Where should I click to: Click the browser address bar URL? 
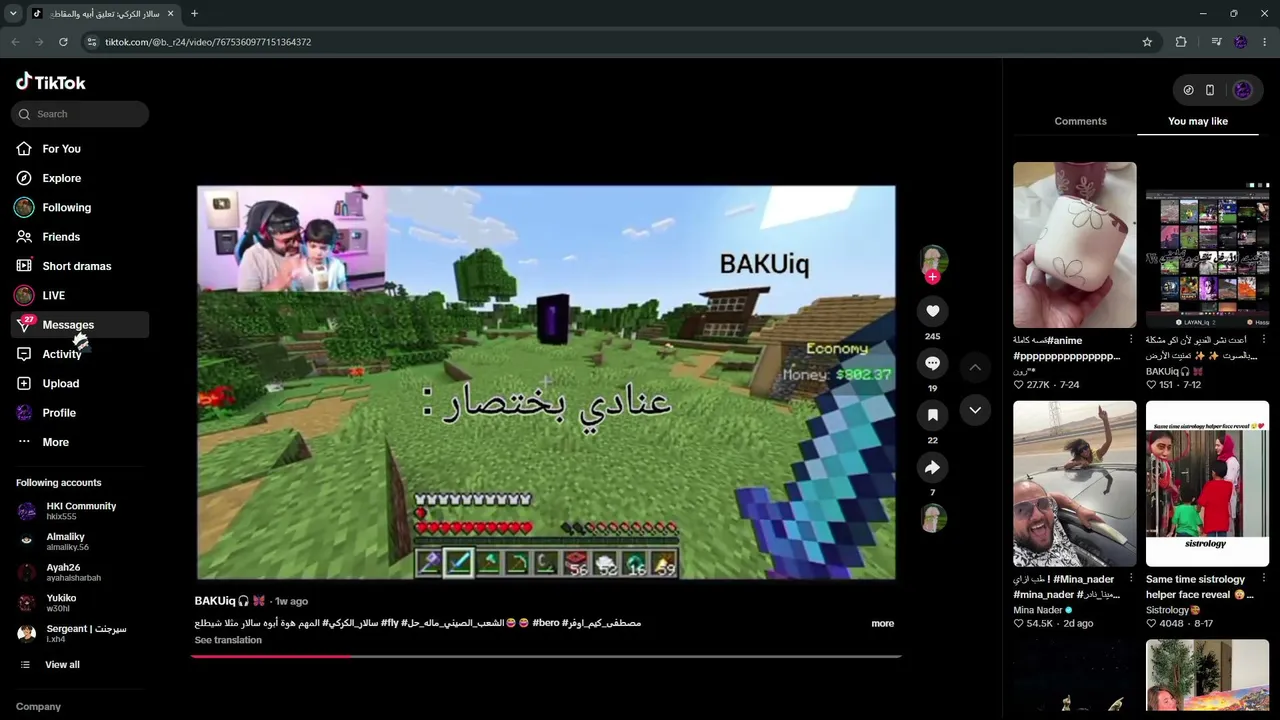(208, 42)
